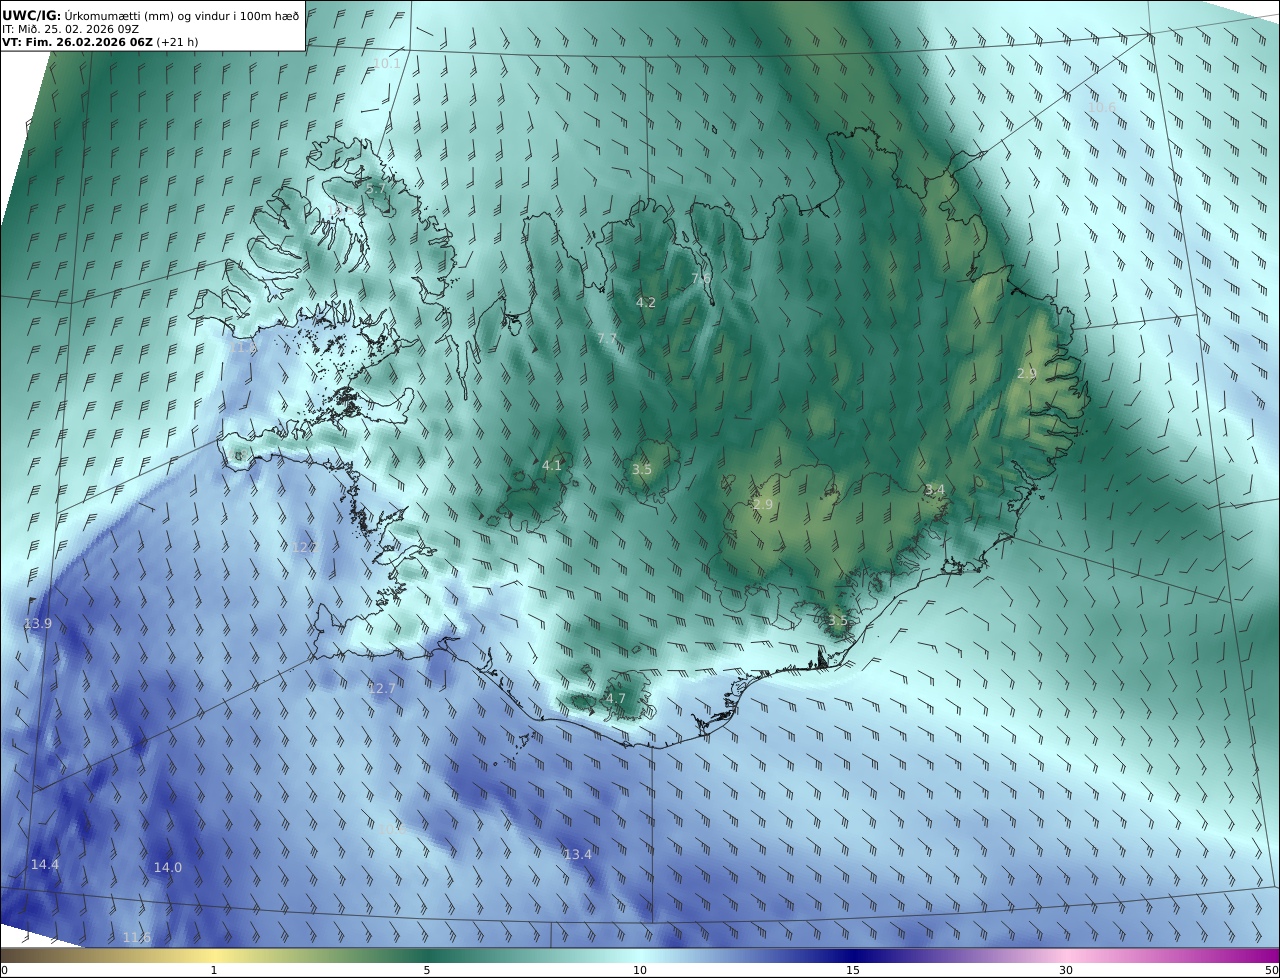Click the 4.1 value on Langjökull glacier

552,466
